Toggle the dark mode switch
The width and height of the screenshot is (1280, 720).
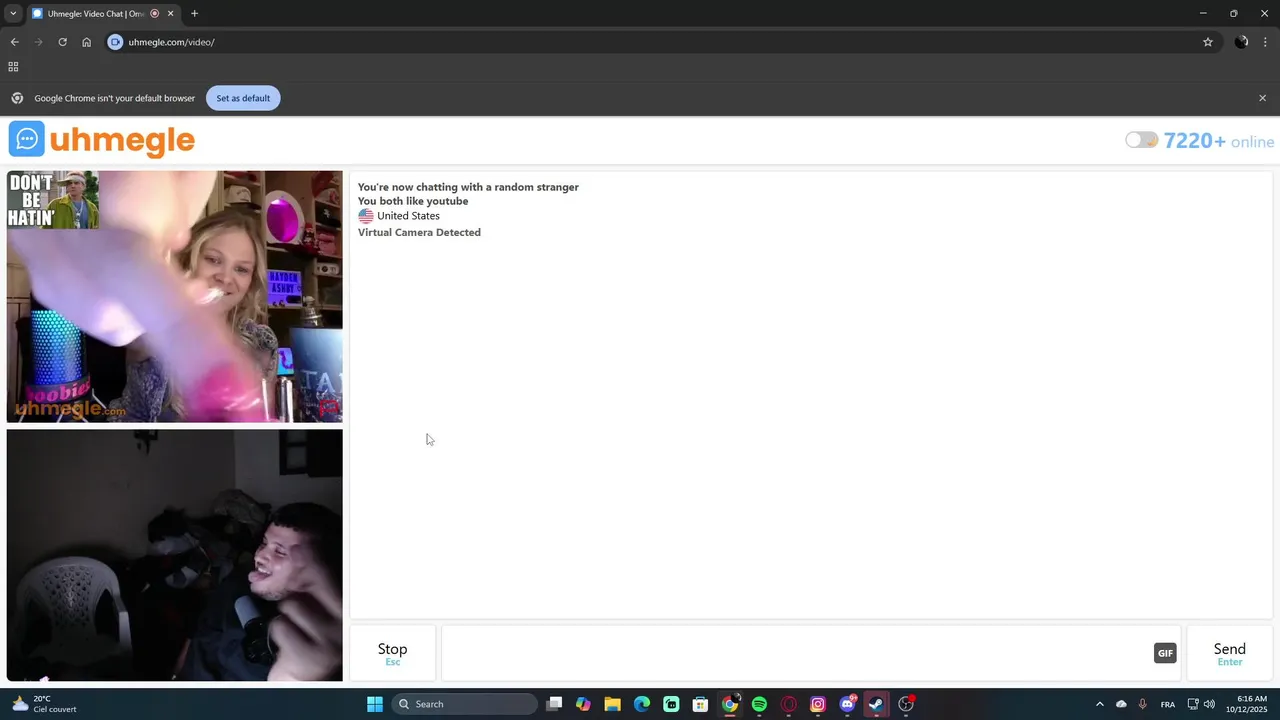pyautogui.click(x=1141, y=141)
